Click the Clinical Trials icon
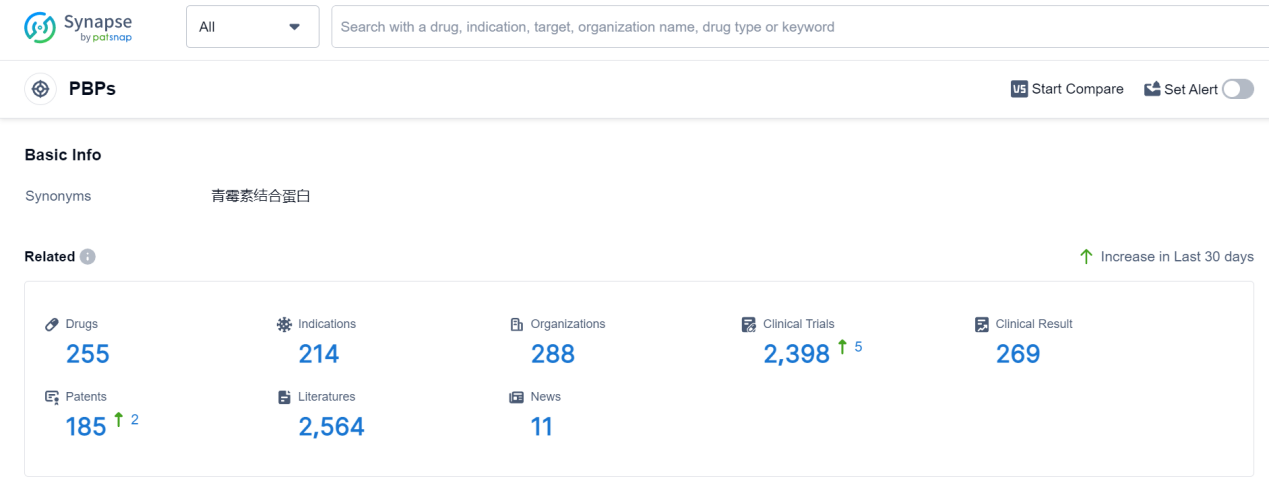Viewport: 1269px width, 491px height. coord(749,325)
